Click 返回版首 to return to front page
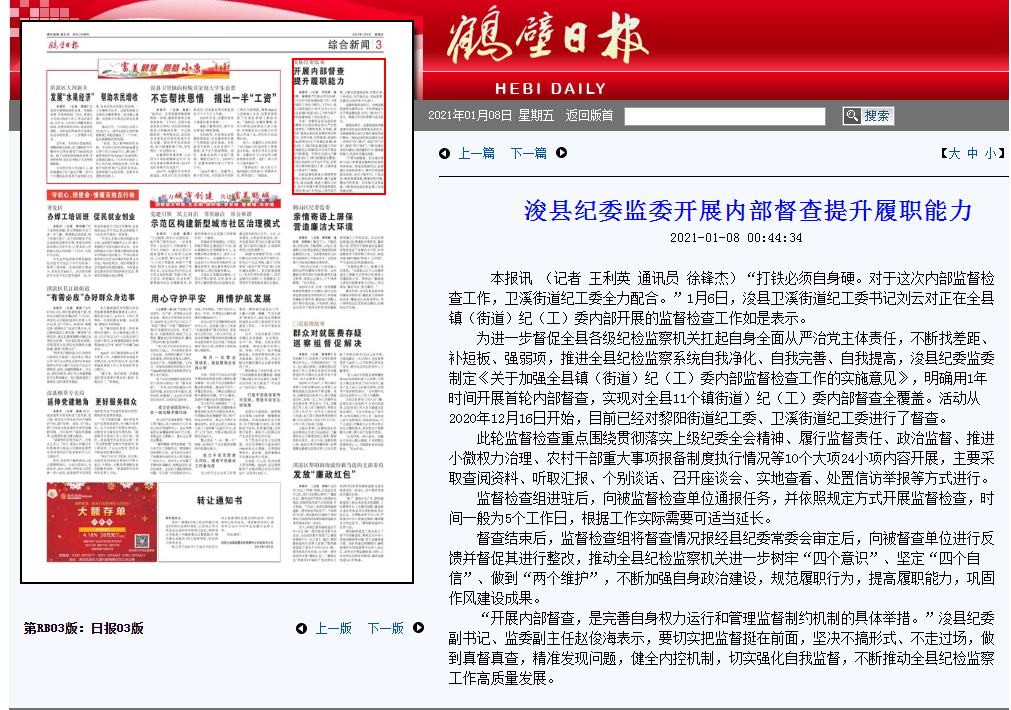 click(x=589, y=116)
